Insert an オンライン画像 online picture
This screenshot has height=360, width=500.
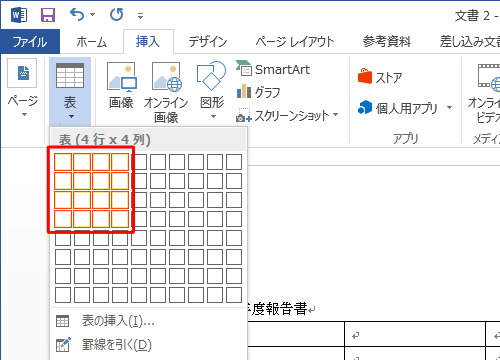tap(166, 92)
